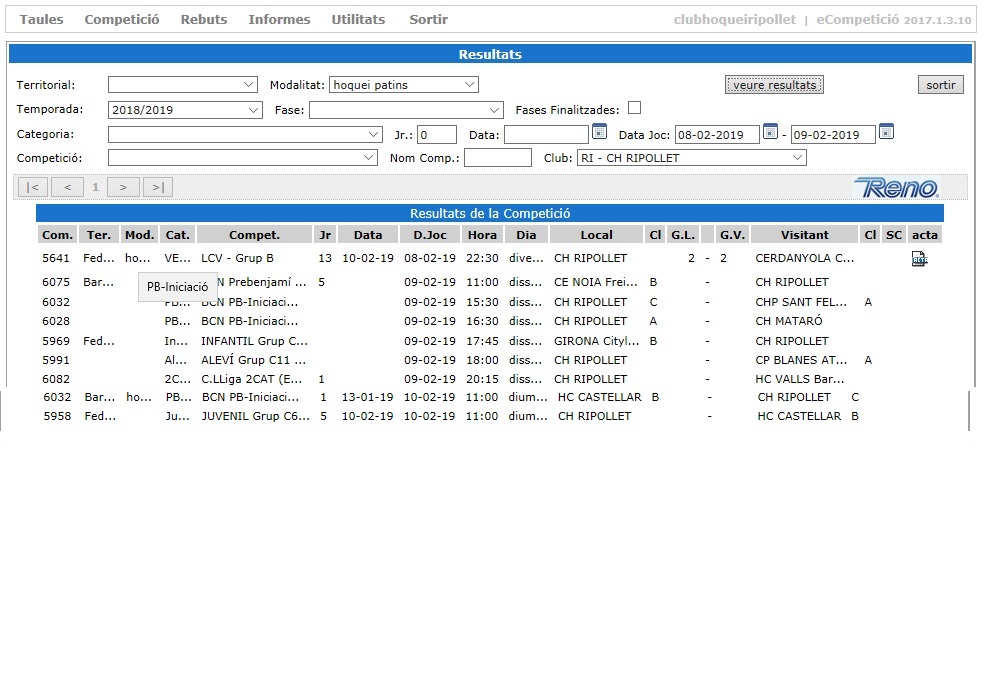The width and height of the screenshot is (1000, 674).
Task: Expand the Competició dropdown
Action: click(242, 158)
